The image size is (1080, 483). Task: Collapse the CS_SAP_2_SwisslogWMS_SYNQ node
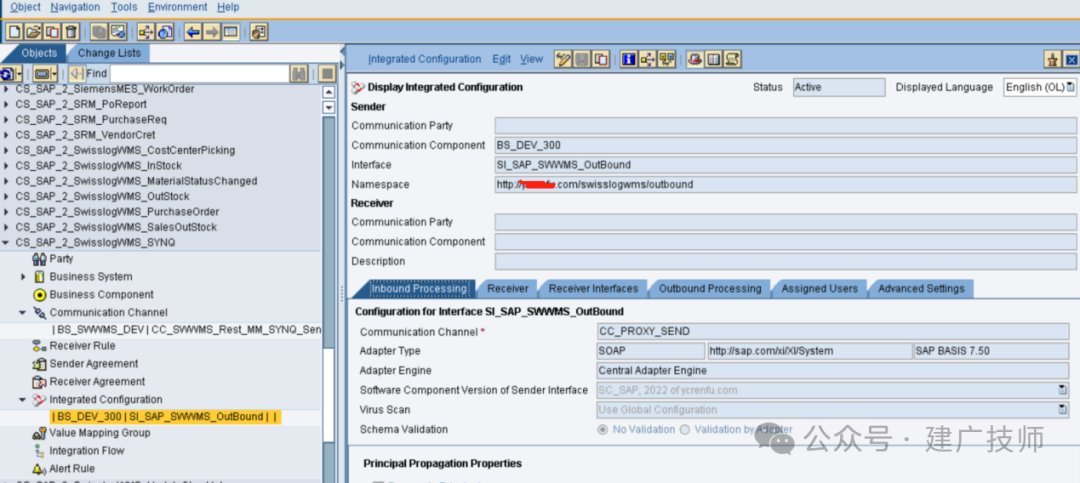click(7, 243)
